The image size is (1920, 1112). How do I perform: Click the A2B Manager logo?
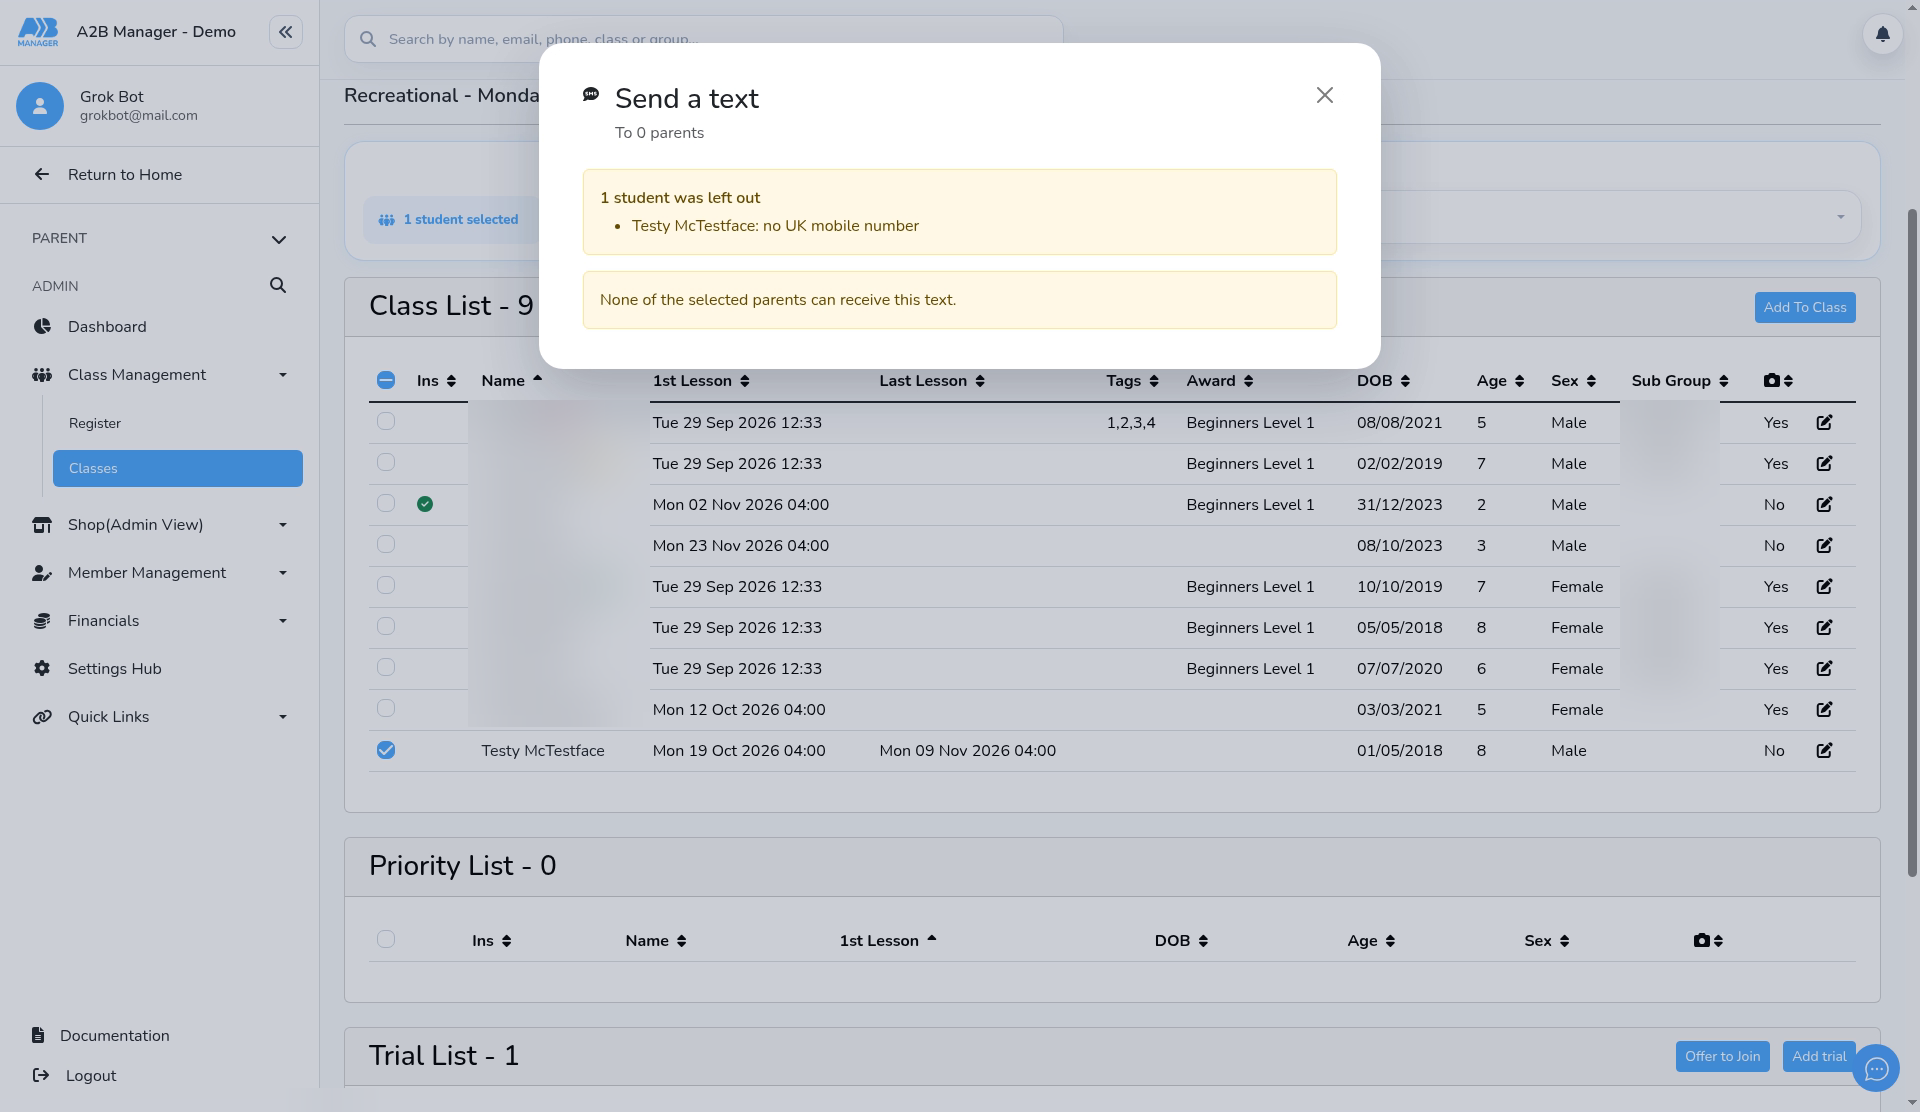(38, 32)
